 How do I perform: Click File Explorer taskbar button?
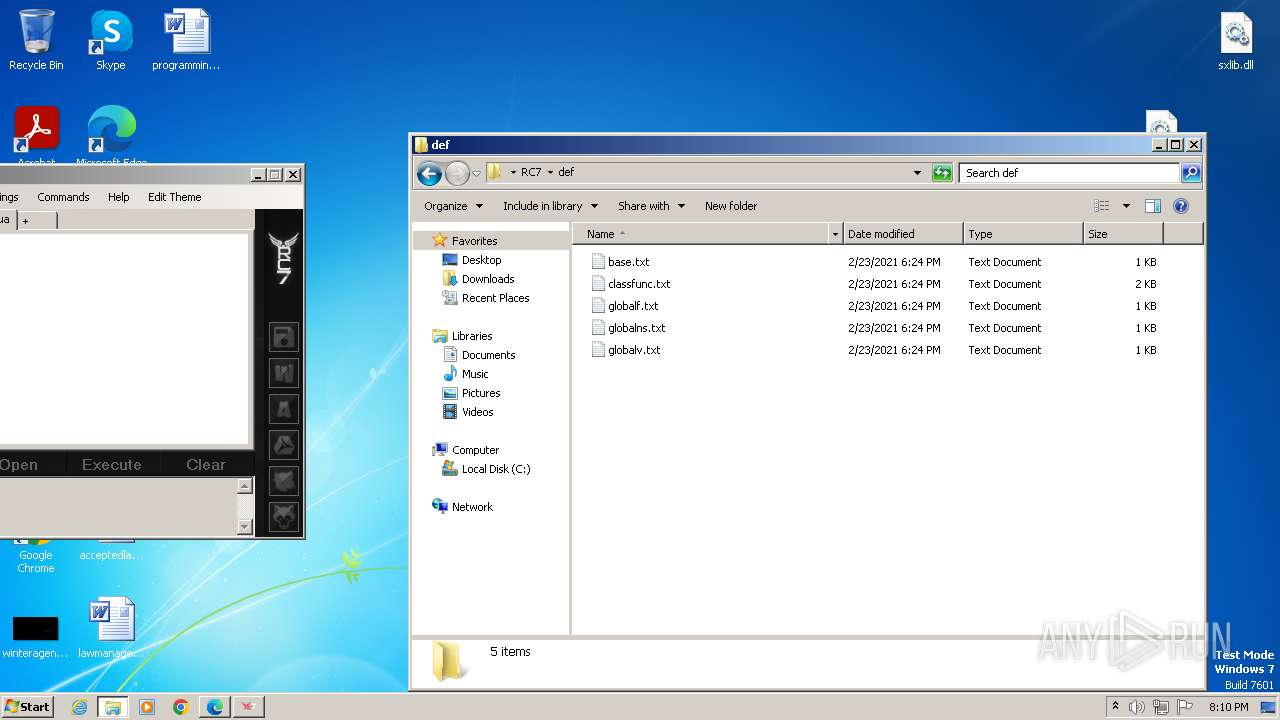click(x=112, y=707)
